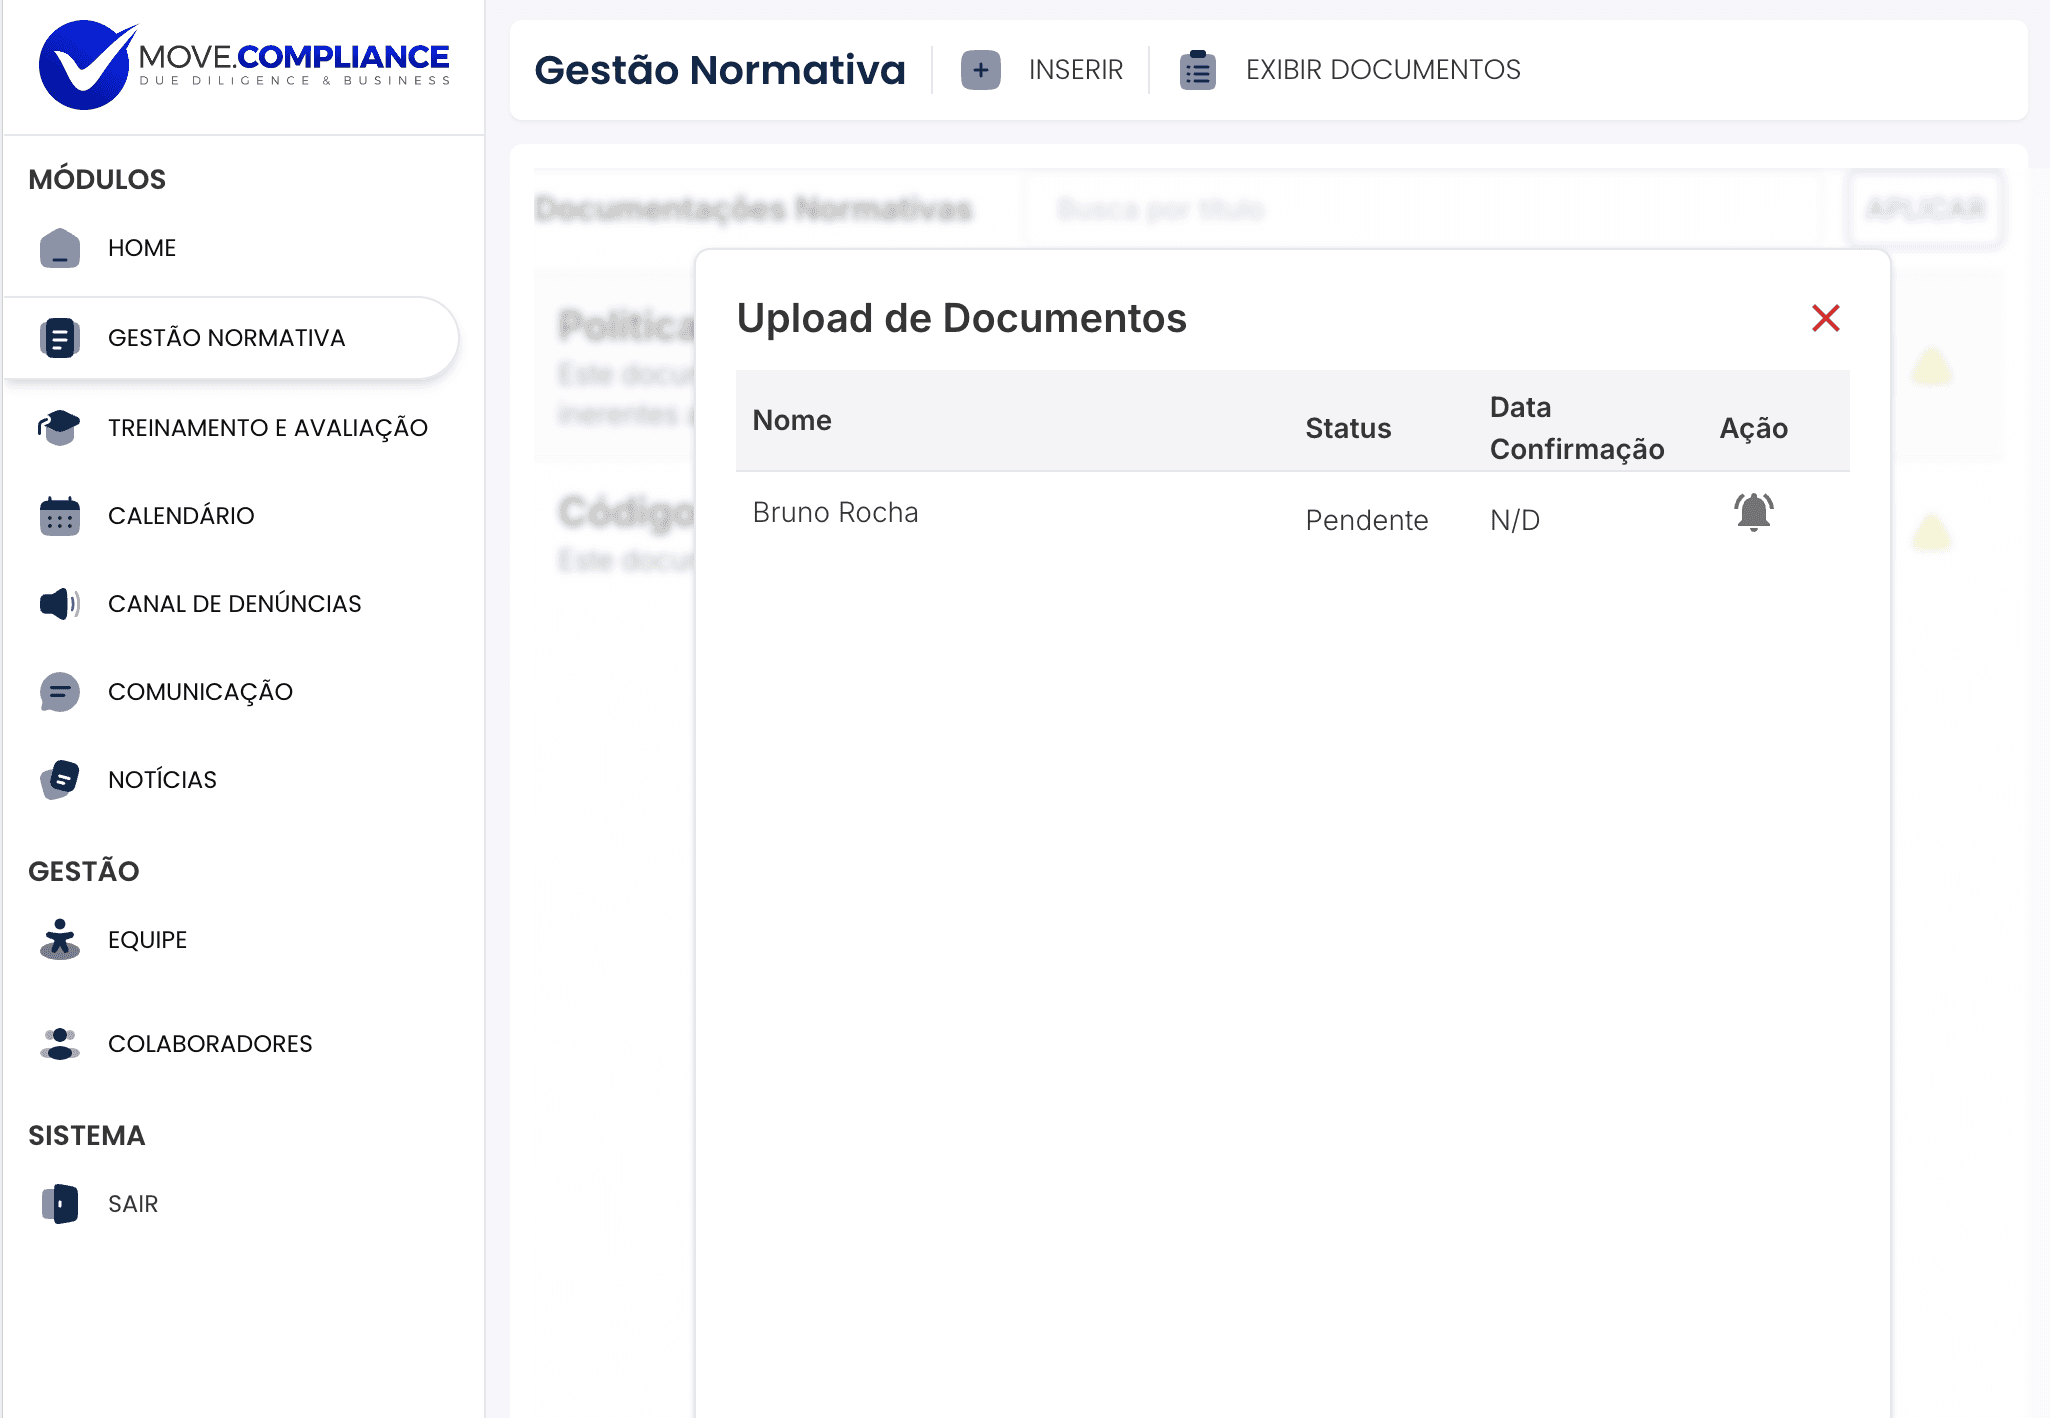Click the Colaboradores people icon
The image size is (2050, 1418).
pos(60,1044)
